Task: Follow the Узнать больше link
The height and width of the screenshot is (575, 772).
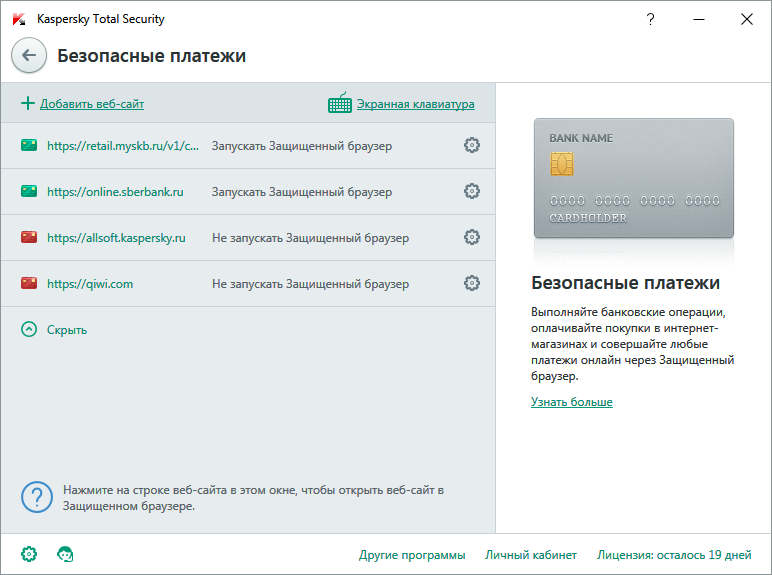Action: click(x=572, y=402)
